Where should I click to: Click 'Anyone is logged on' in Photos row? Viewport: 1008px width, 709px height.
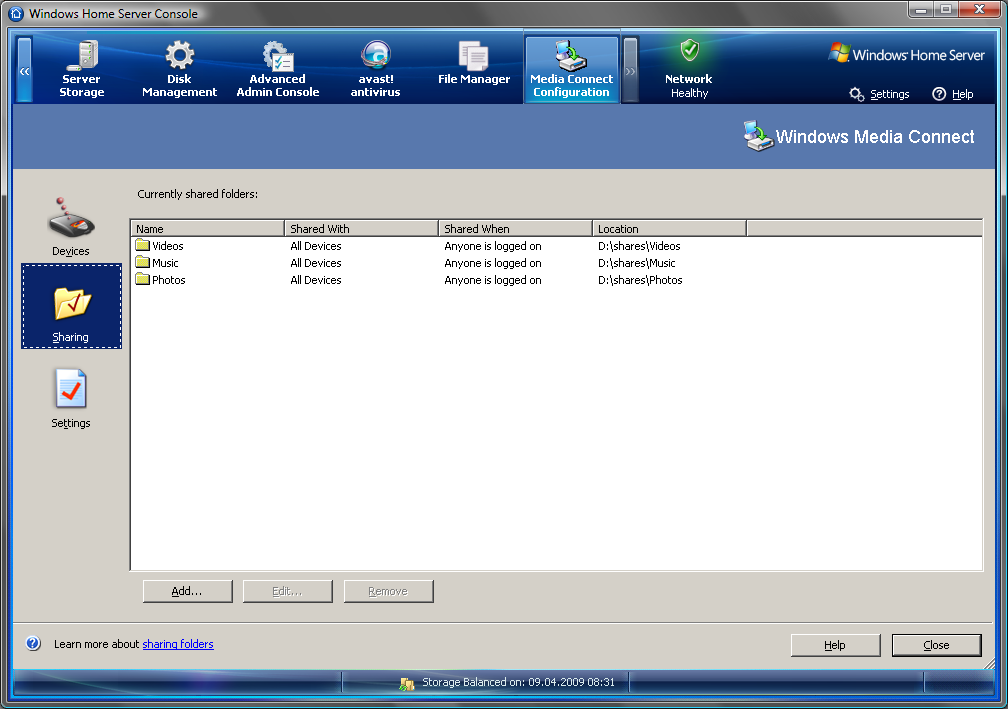pos(492,280)
